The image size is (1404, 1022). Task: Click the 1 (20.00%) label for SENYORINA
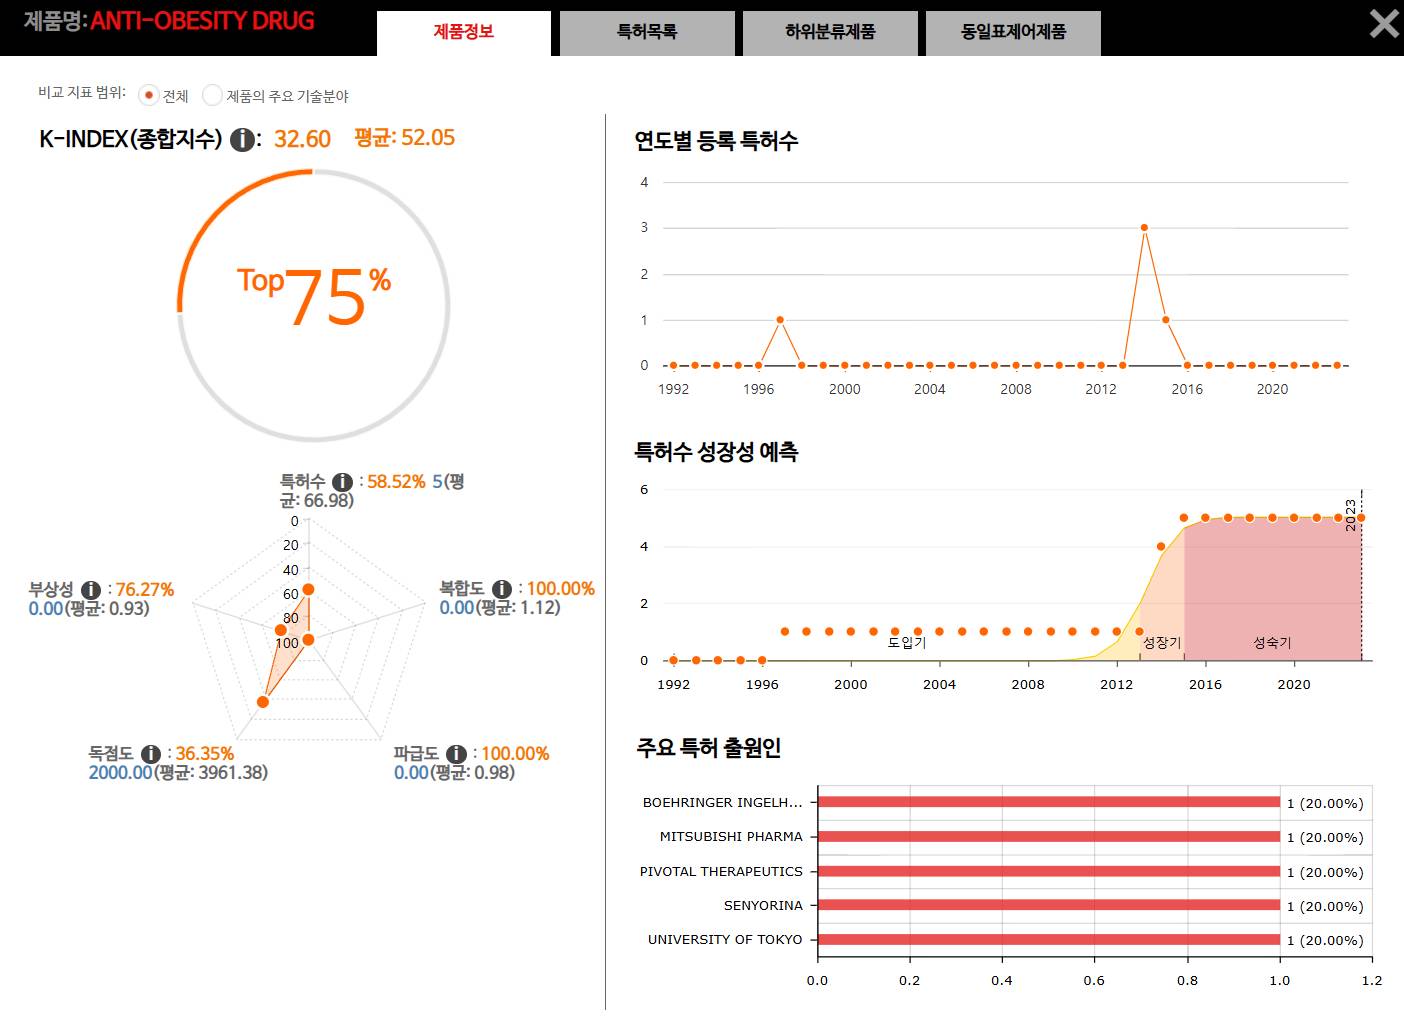click(1325, 906)
